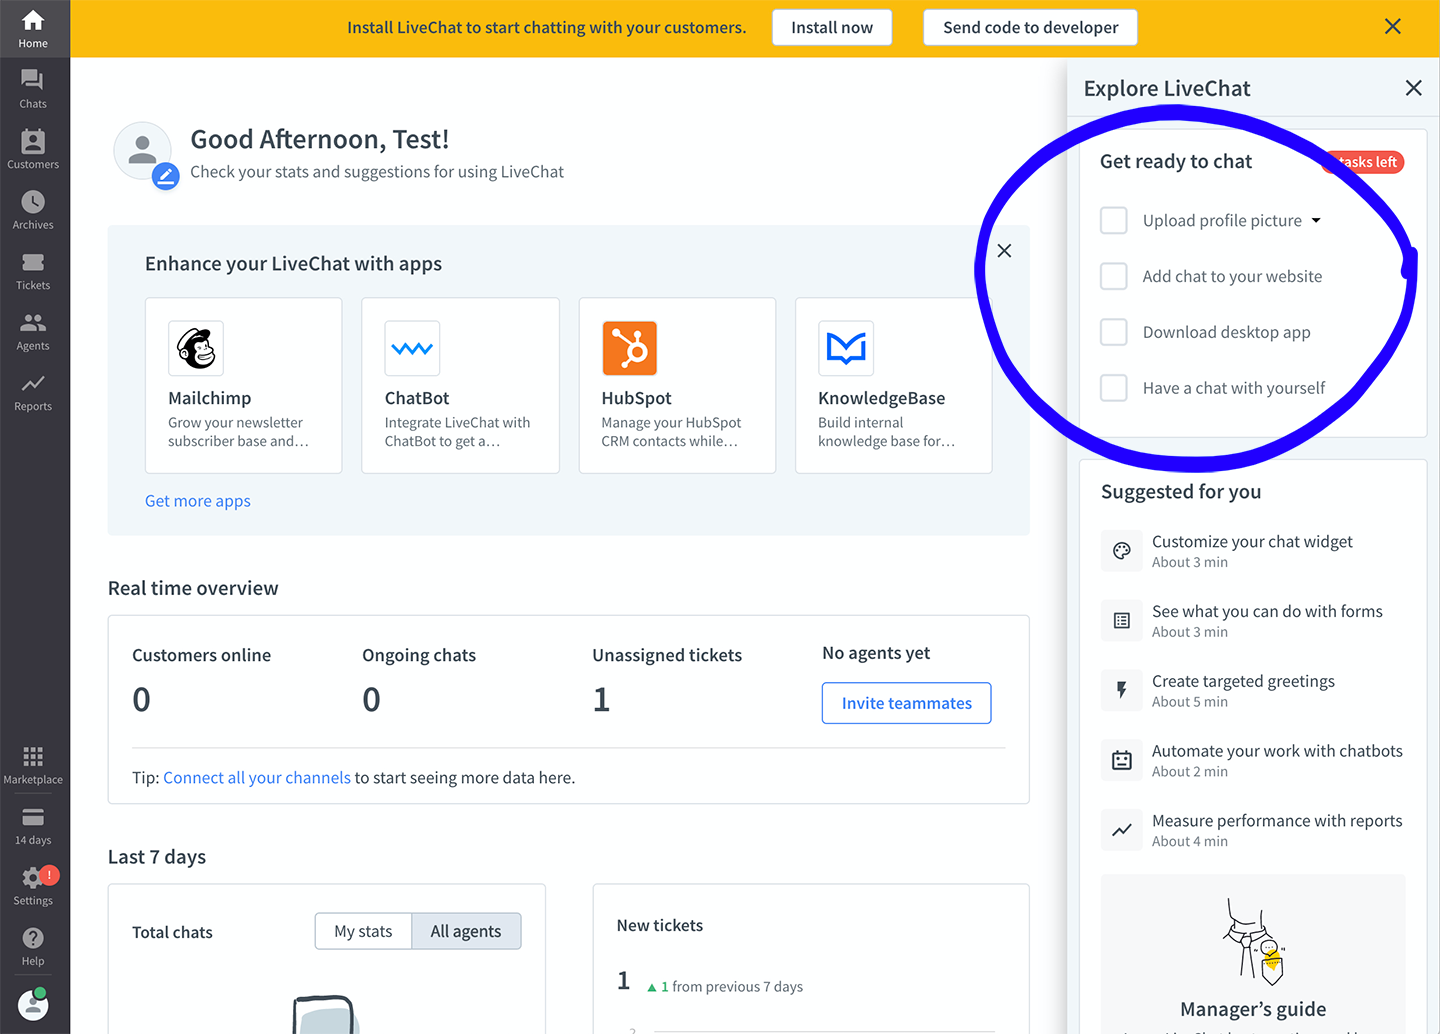
Task: Dismiss Enhance your LiveChat with apps card
Action: (1004, 251)
